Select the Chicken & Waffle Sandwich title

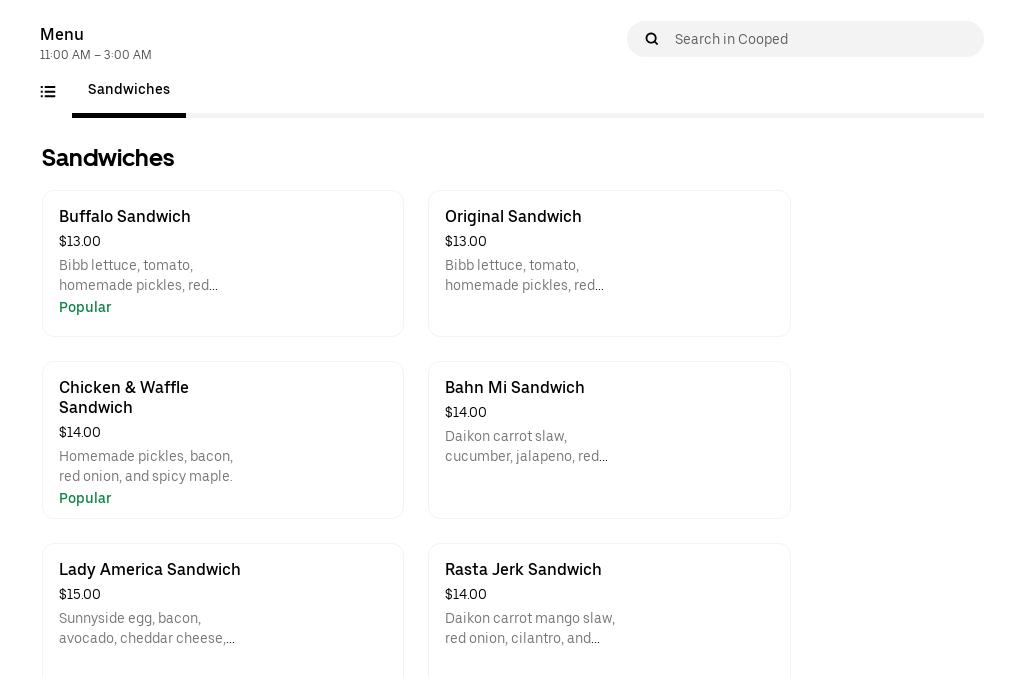click(x=124, y=398)
